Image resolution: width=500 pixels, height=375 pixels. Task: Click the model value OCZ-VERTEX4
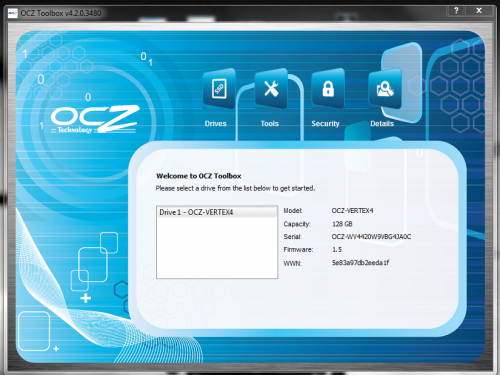[352, 211]
